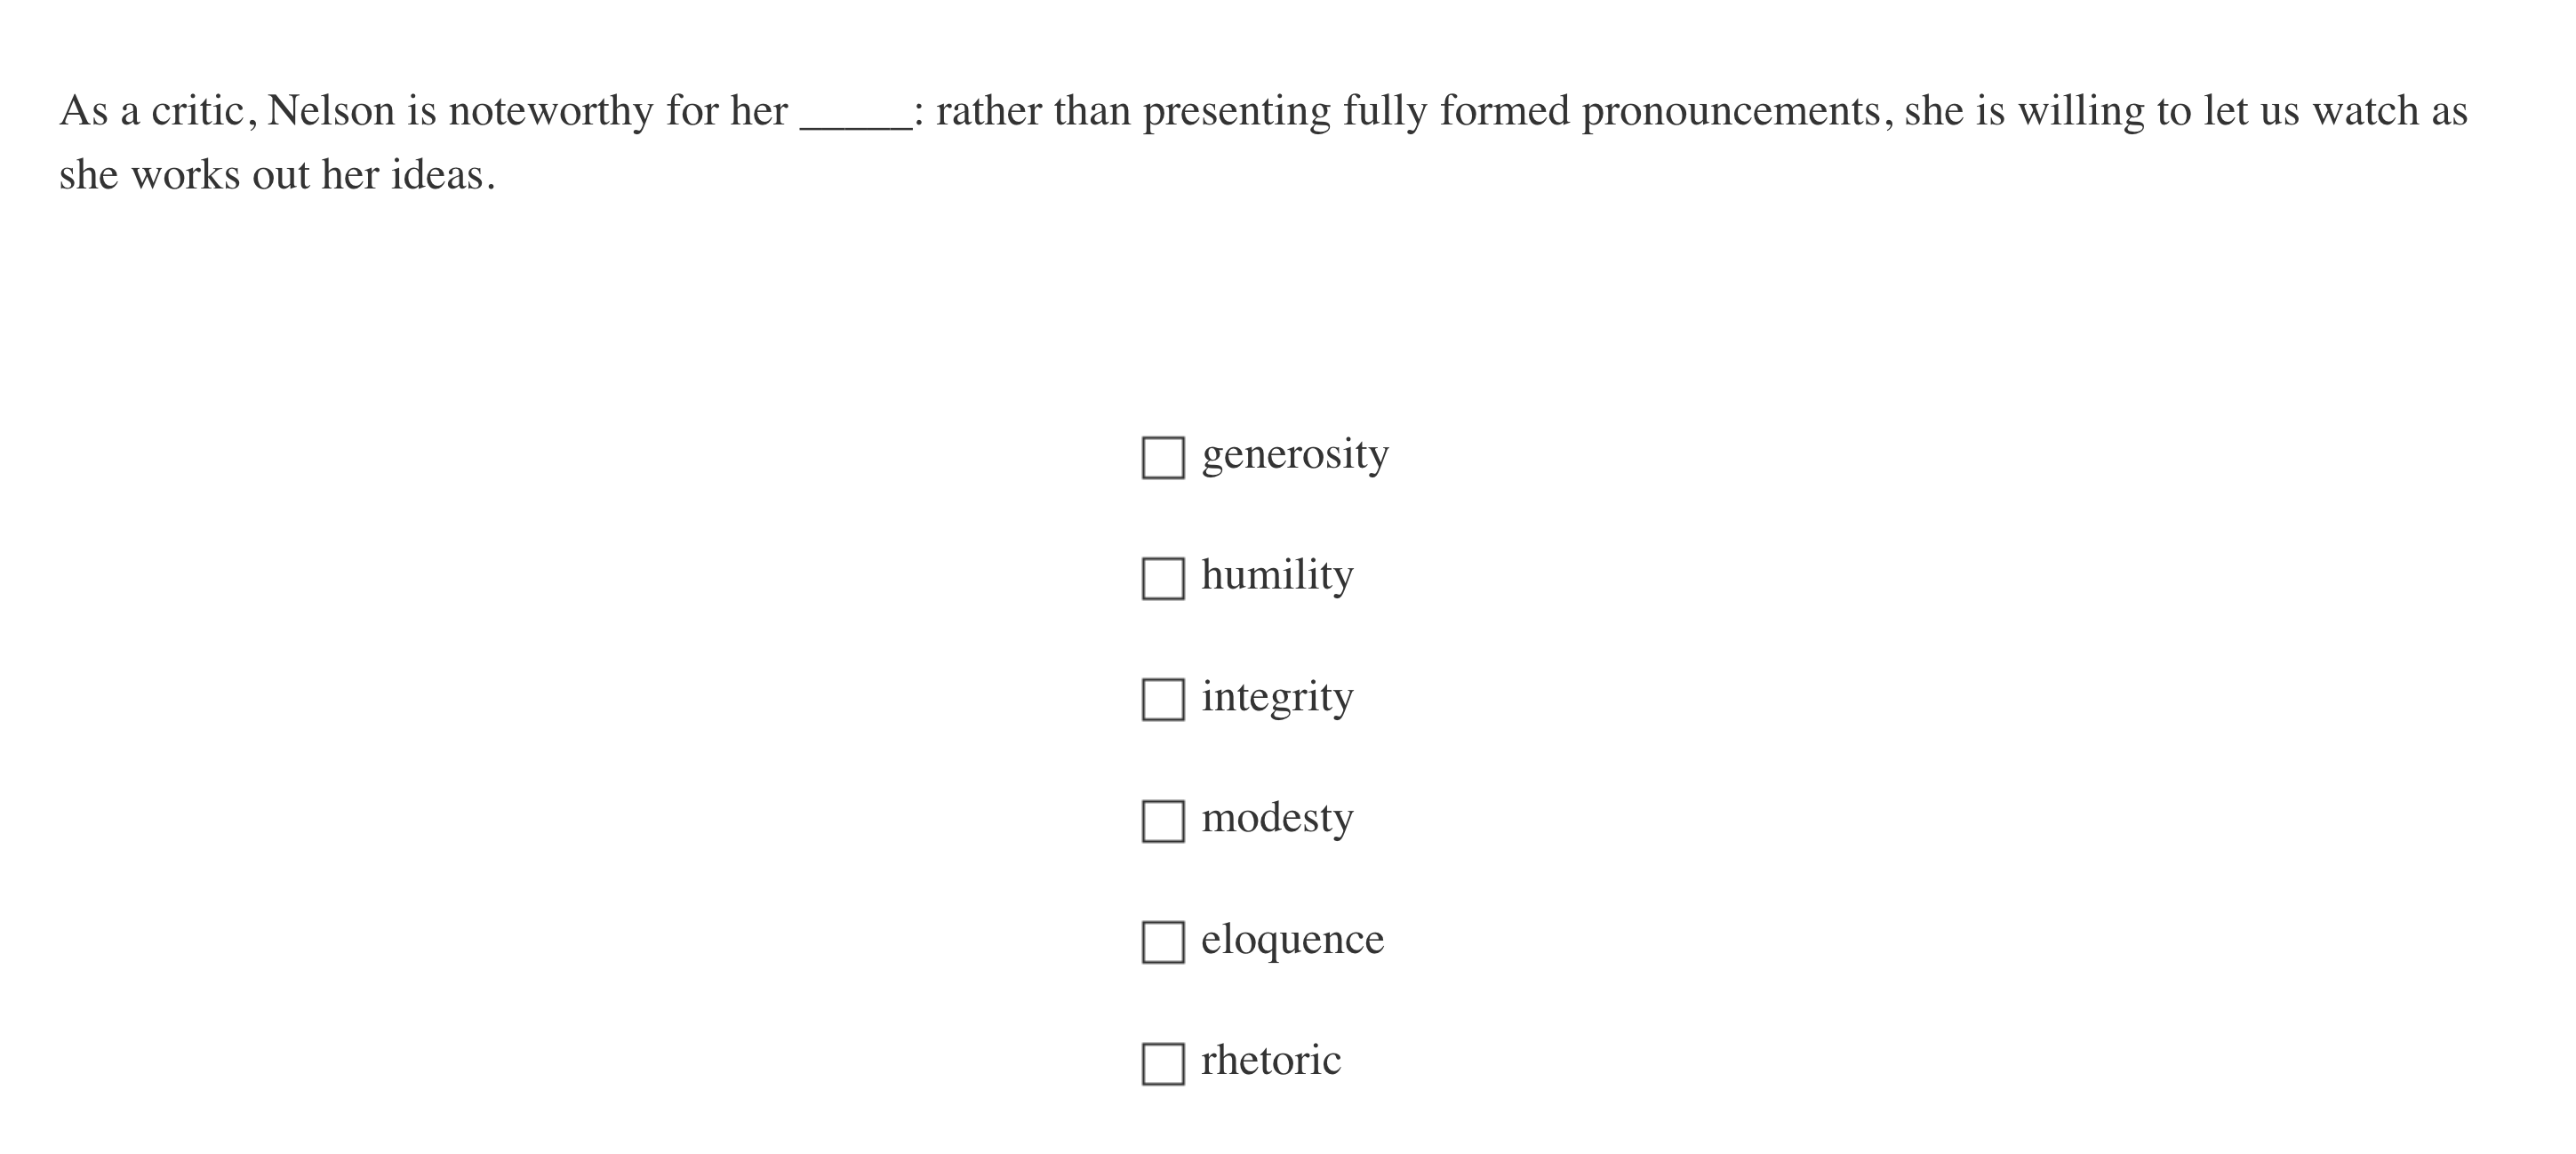Viewport: 2576px width, 1154px height.
Task: Click the 'eloquence' option text
Action: pos(1292,940)
